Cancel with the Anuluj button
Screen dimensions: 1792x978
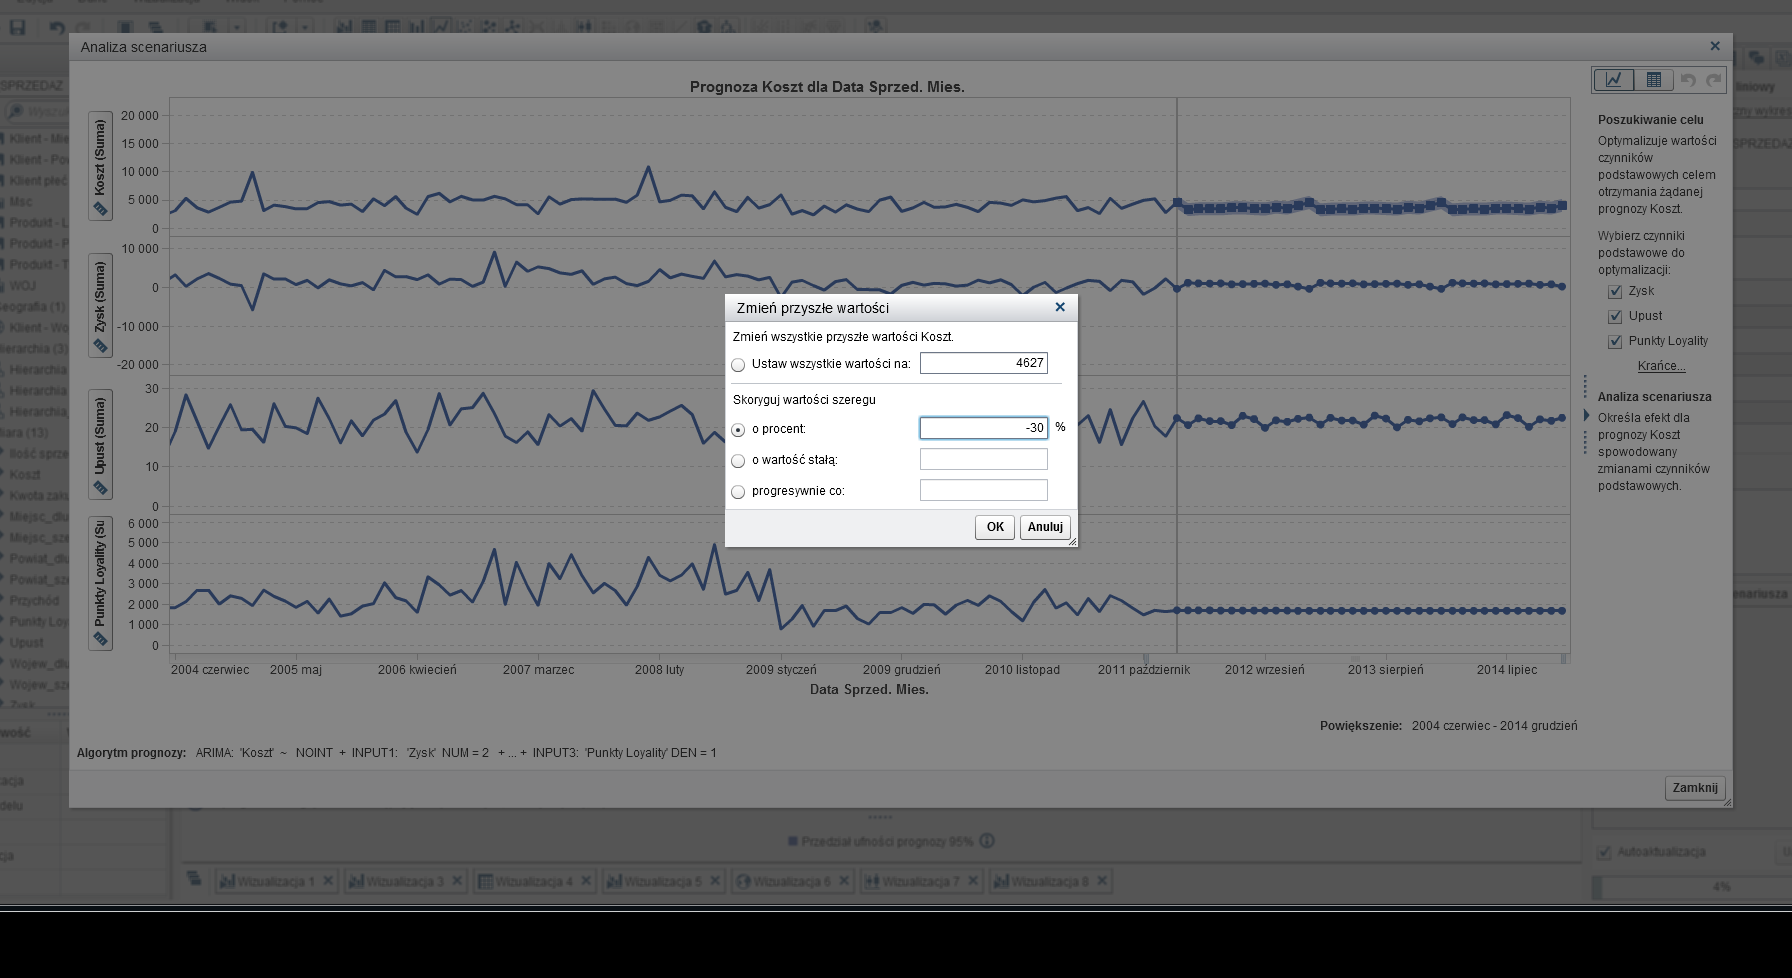pos(1045,527)
